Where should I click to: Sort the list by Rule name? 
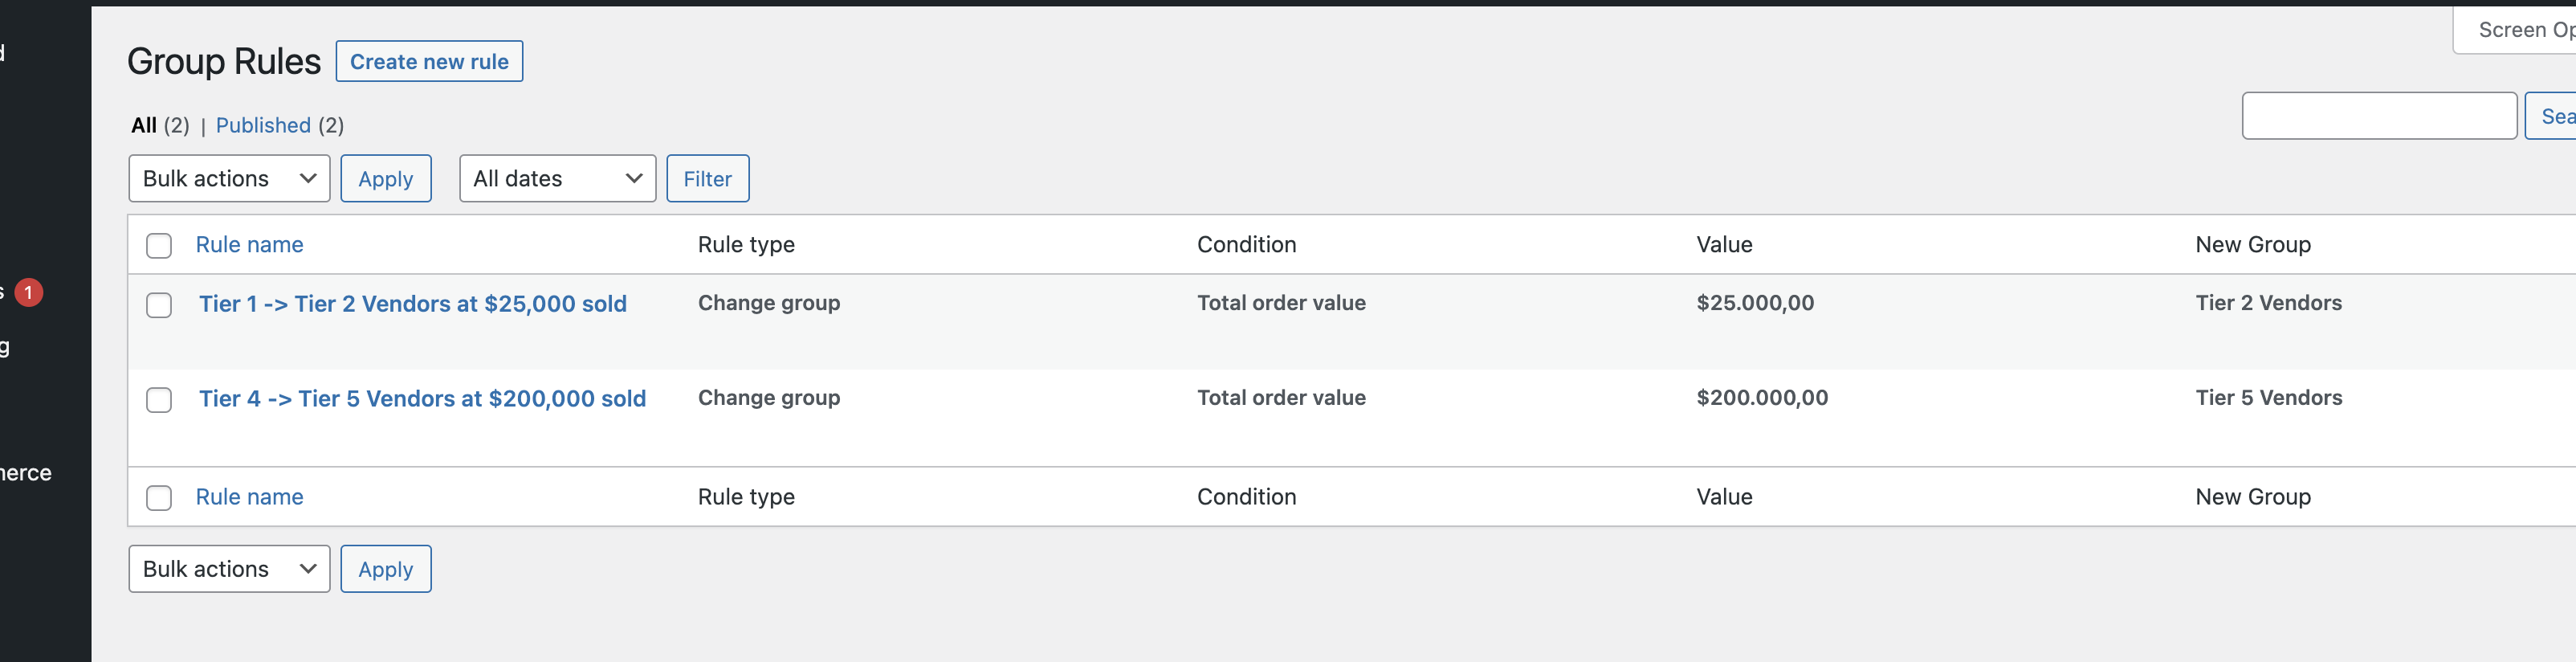[x=249, y=244]
